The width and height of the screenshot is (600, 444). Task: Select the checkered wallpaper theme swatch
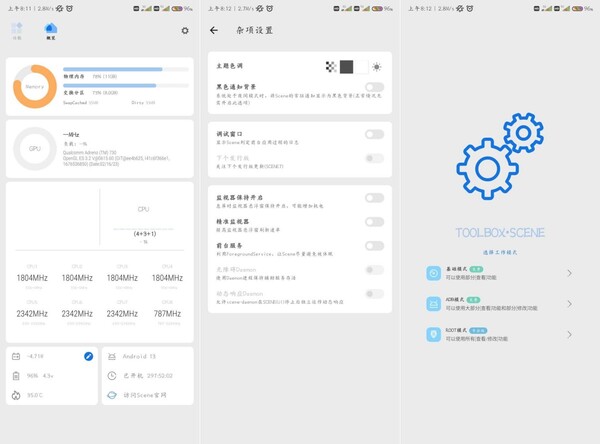click(331, 67)
